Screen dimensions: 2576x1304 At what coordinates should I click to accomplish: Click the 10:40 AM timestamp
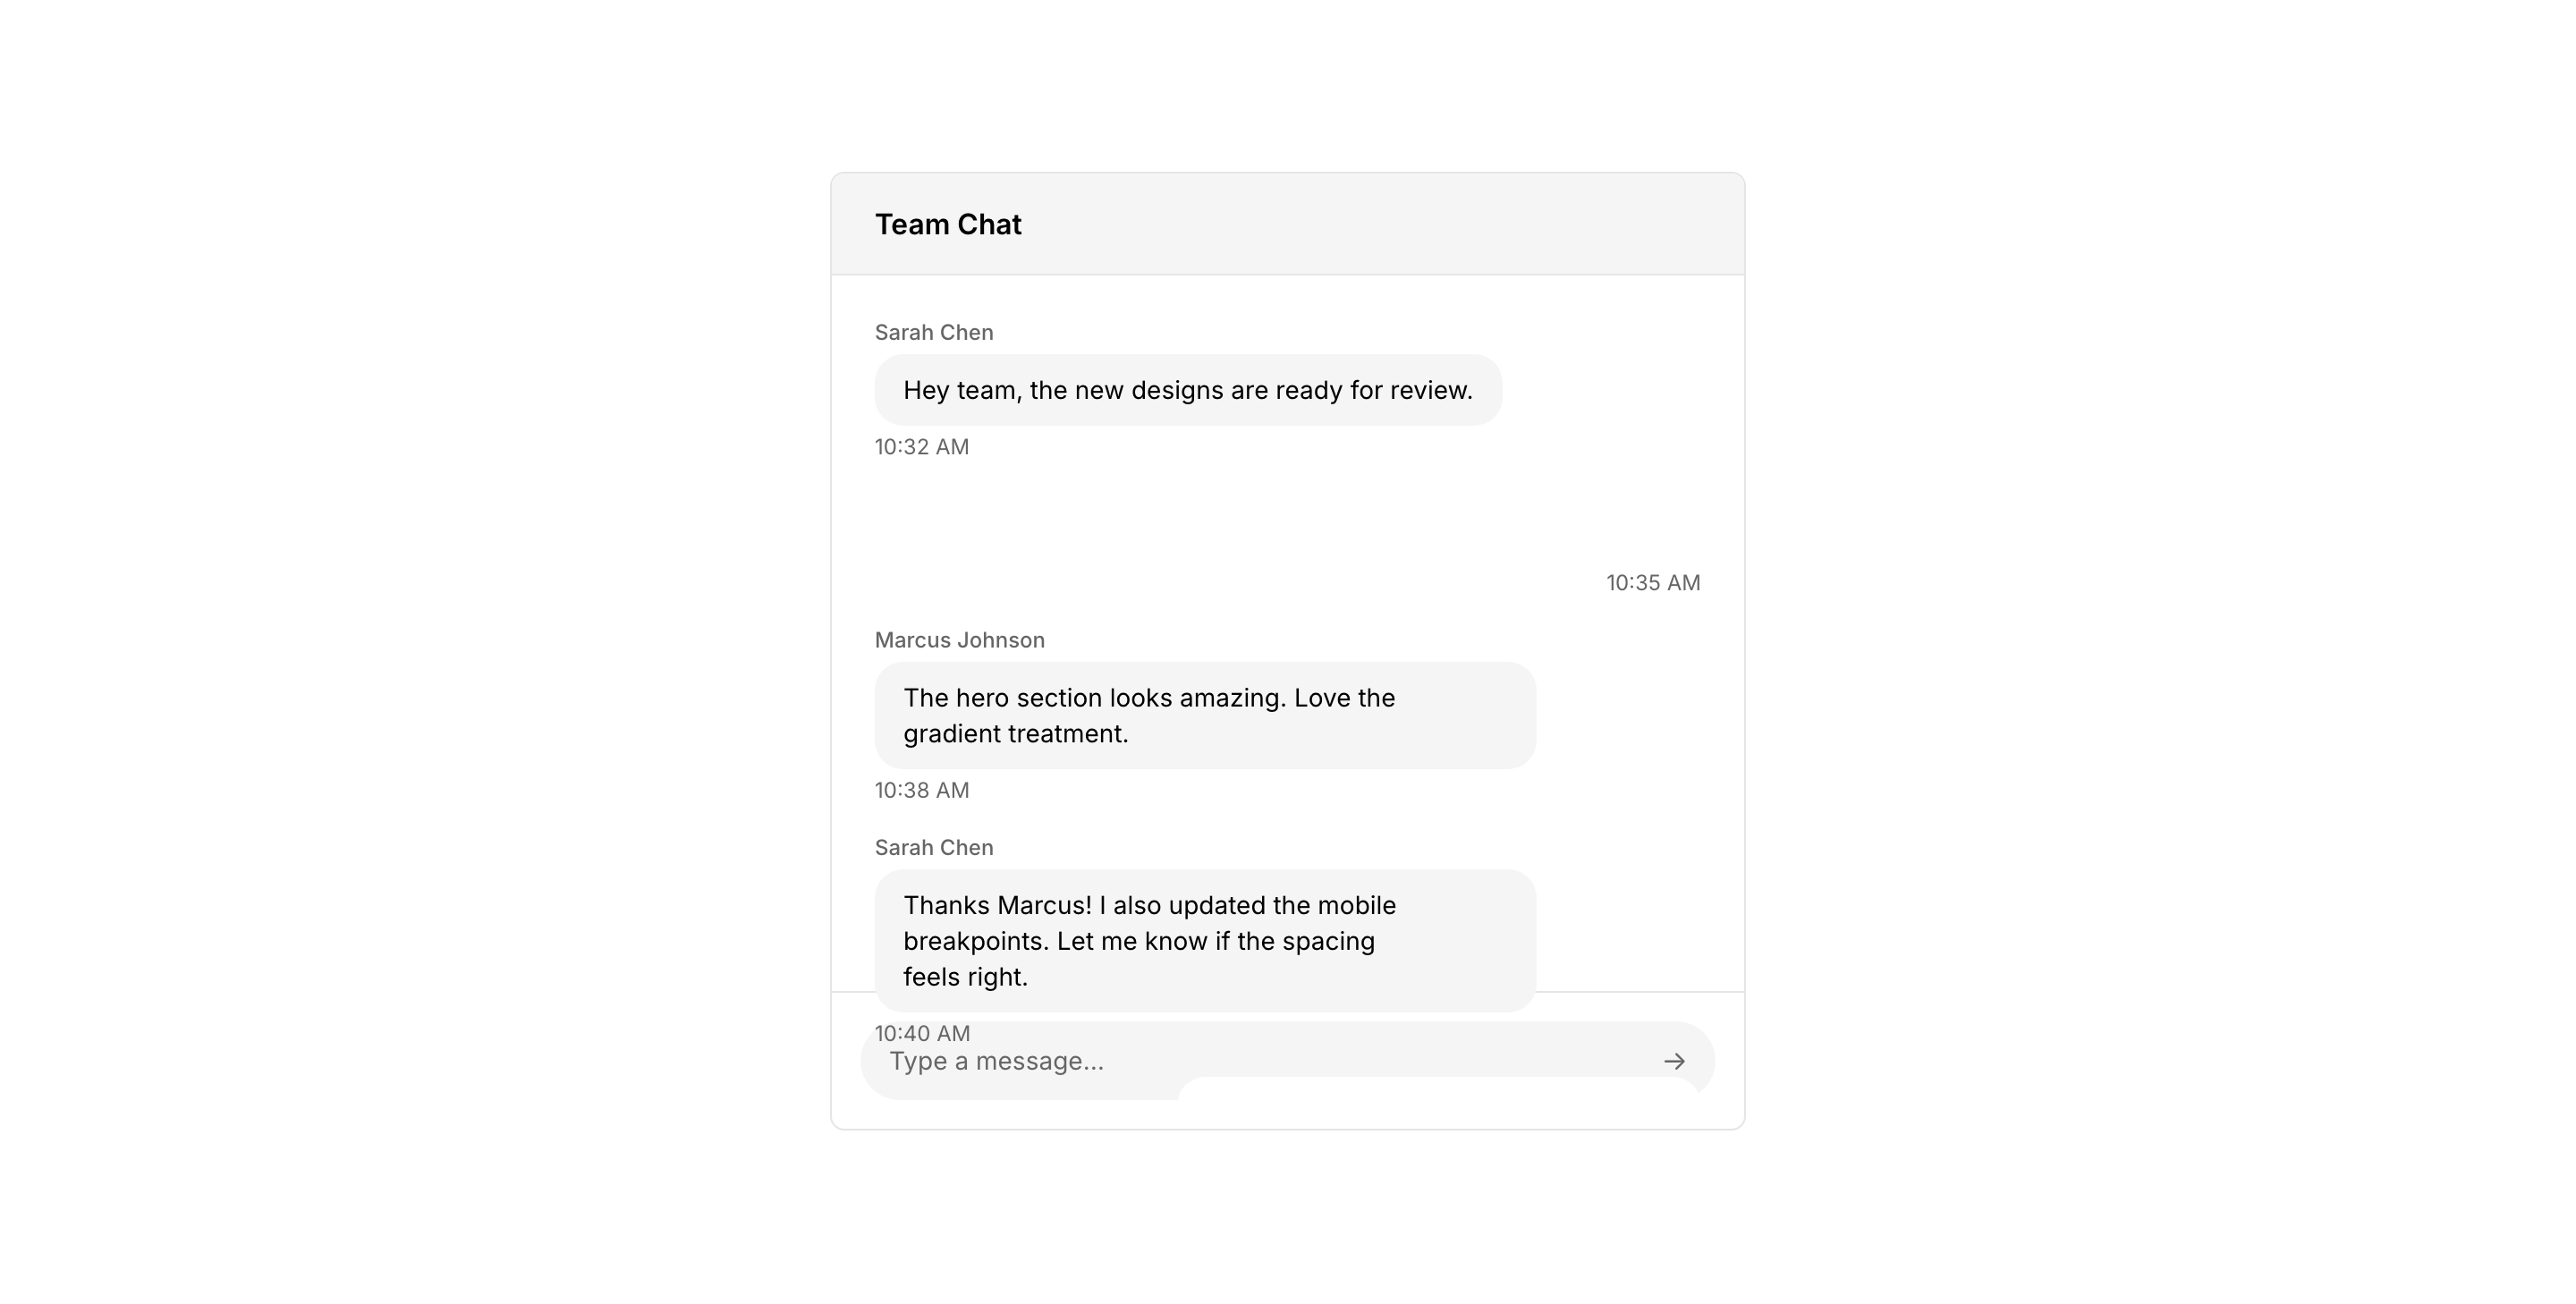coord(922,1033)
